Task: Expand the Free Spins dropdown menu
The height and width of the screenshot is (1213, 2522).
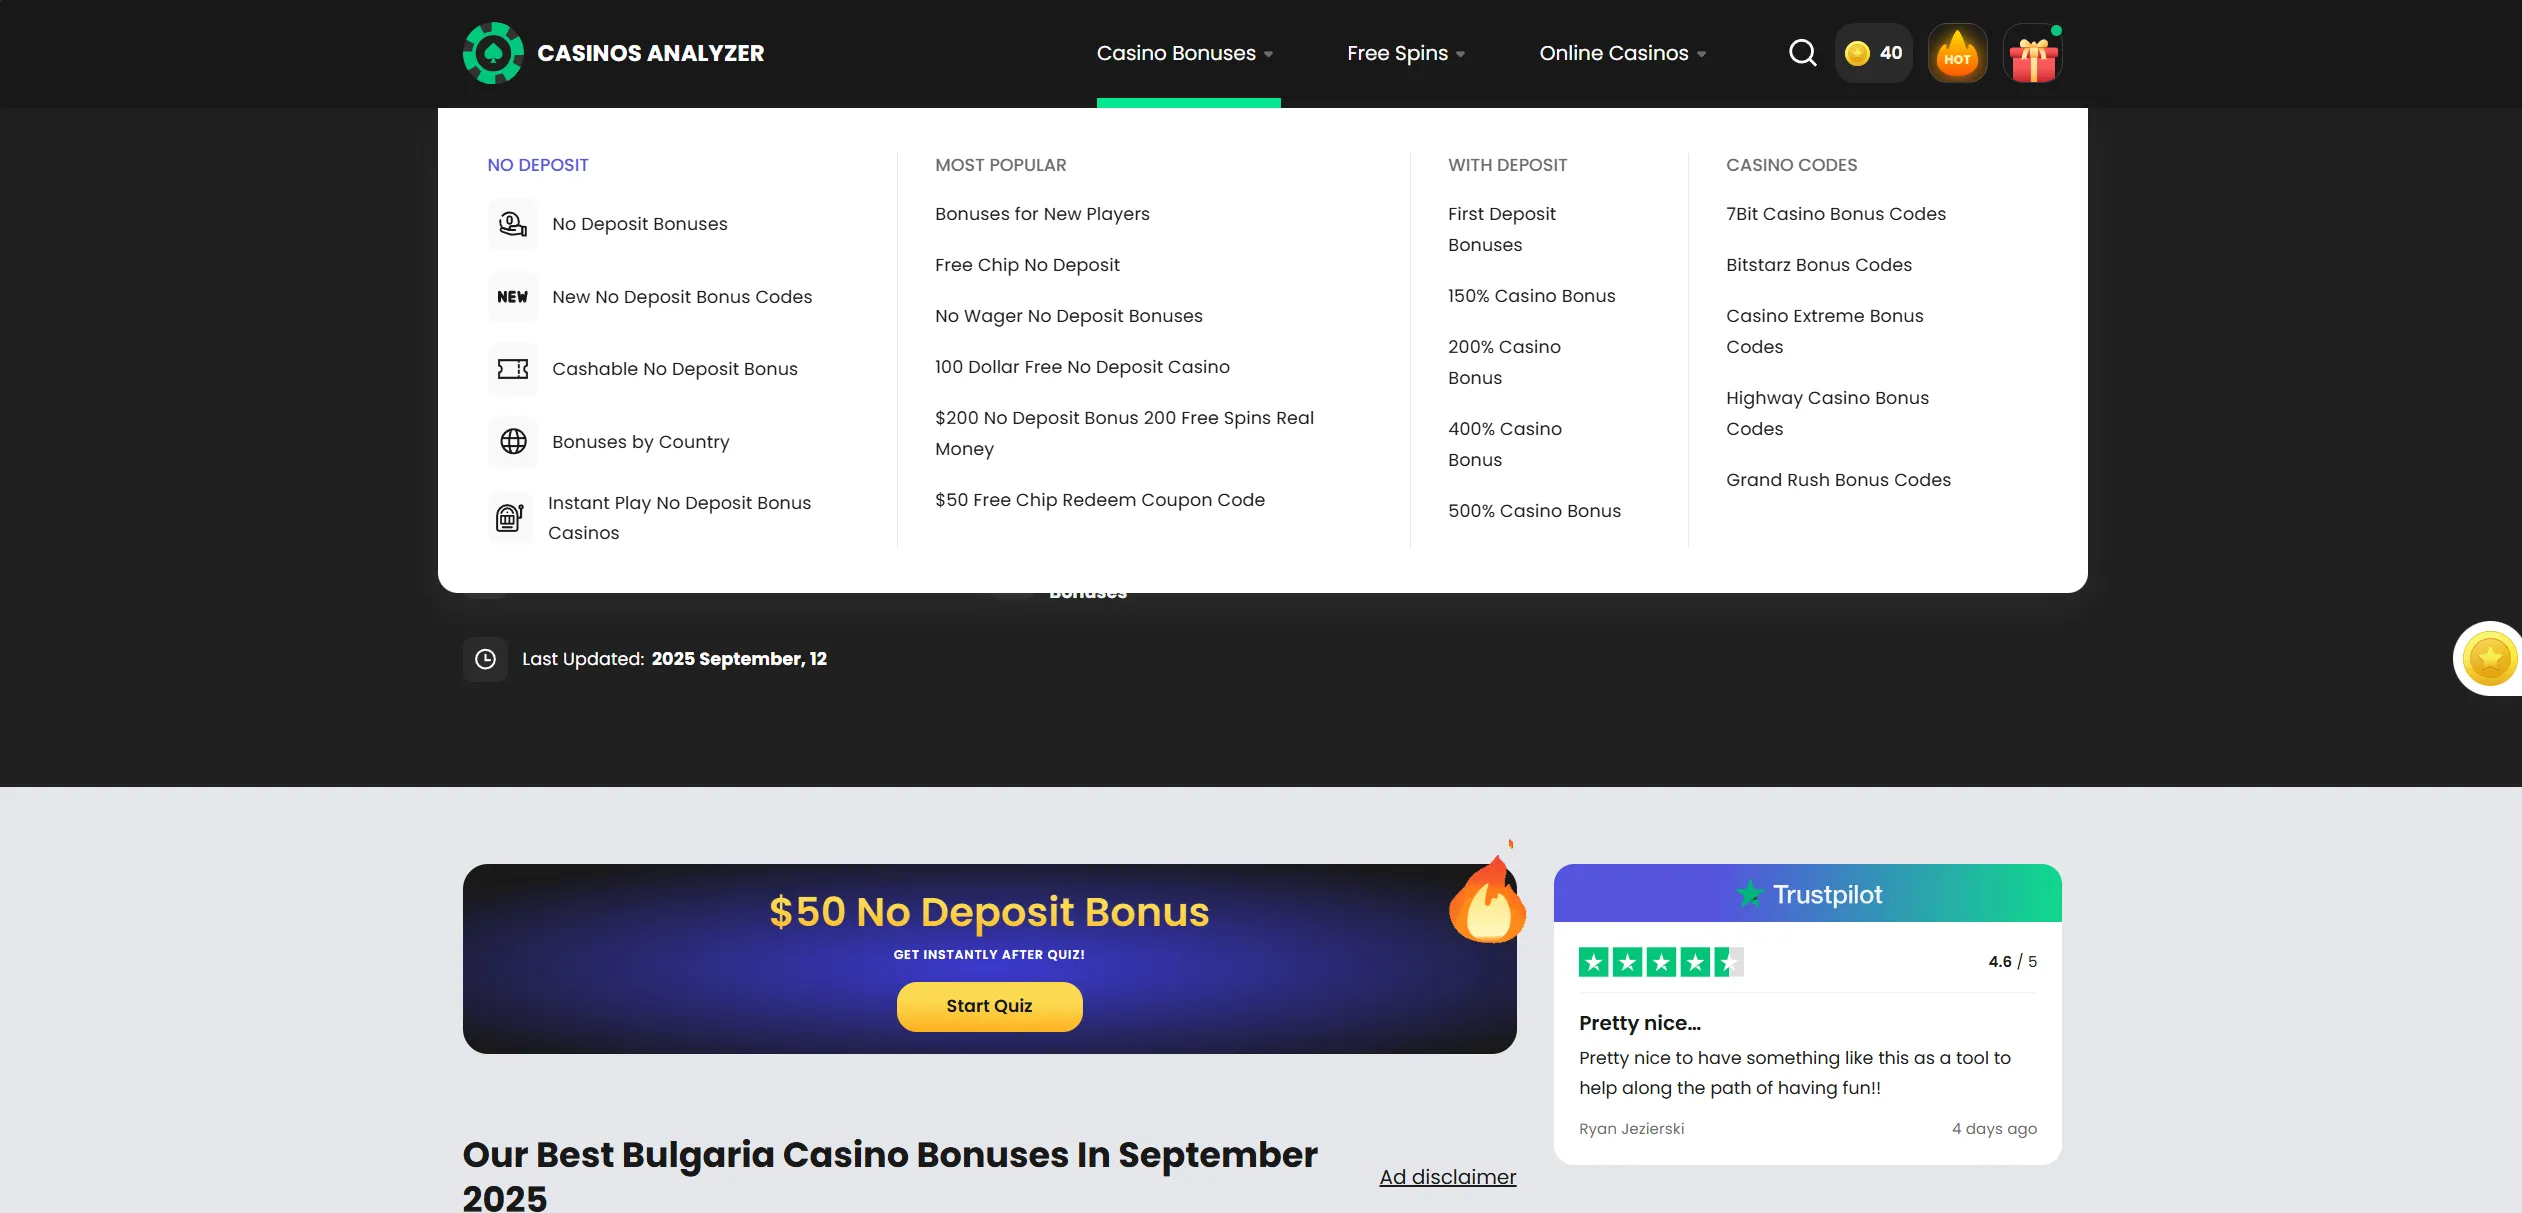Action: pyautogui.click(x=1406, y=53)
